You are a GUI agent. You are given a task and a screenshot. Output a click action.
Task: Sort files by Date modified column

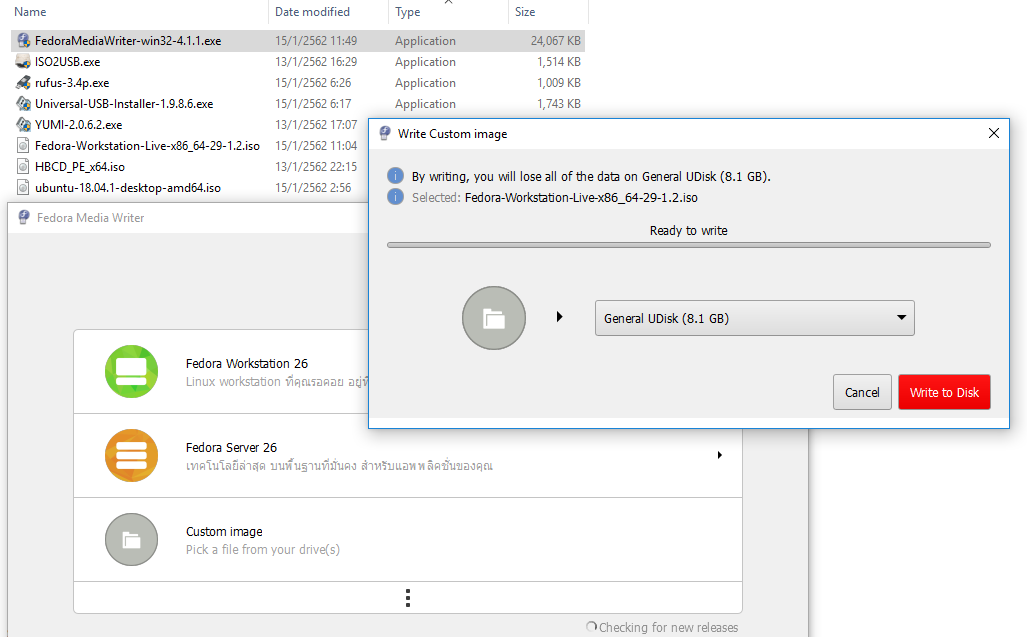(x=312, y=12)
